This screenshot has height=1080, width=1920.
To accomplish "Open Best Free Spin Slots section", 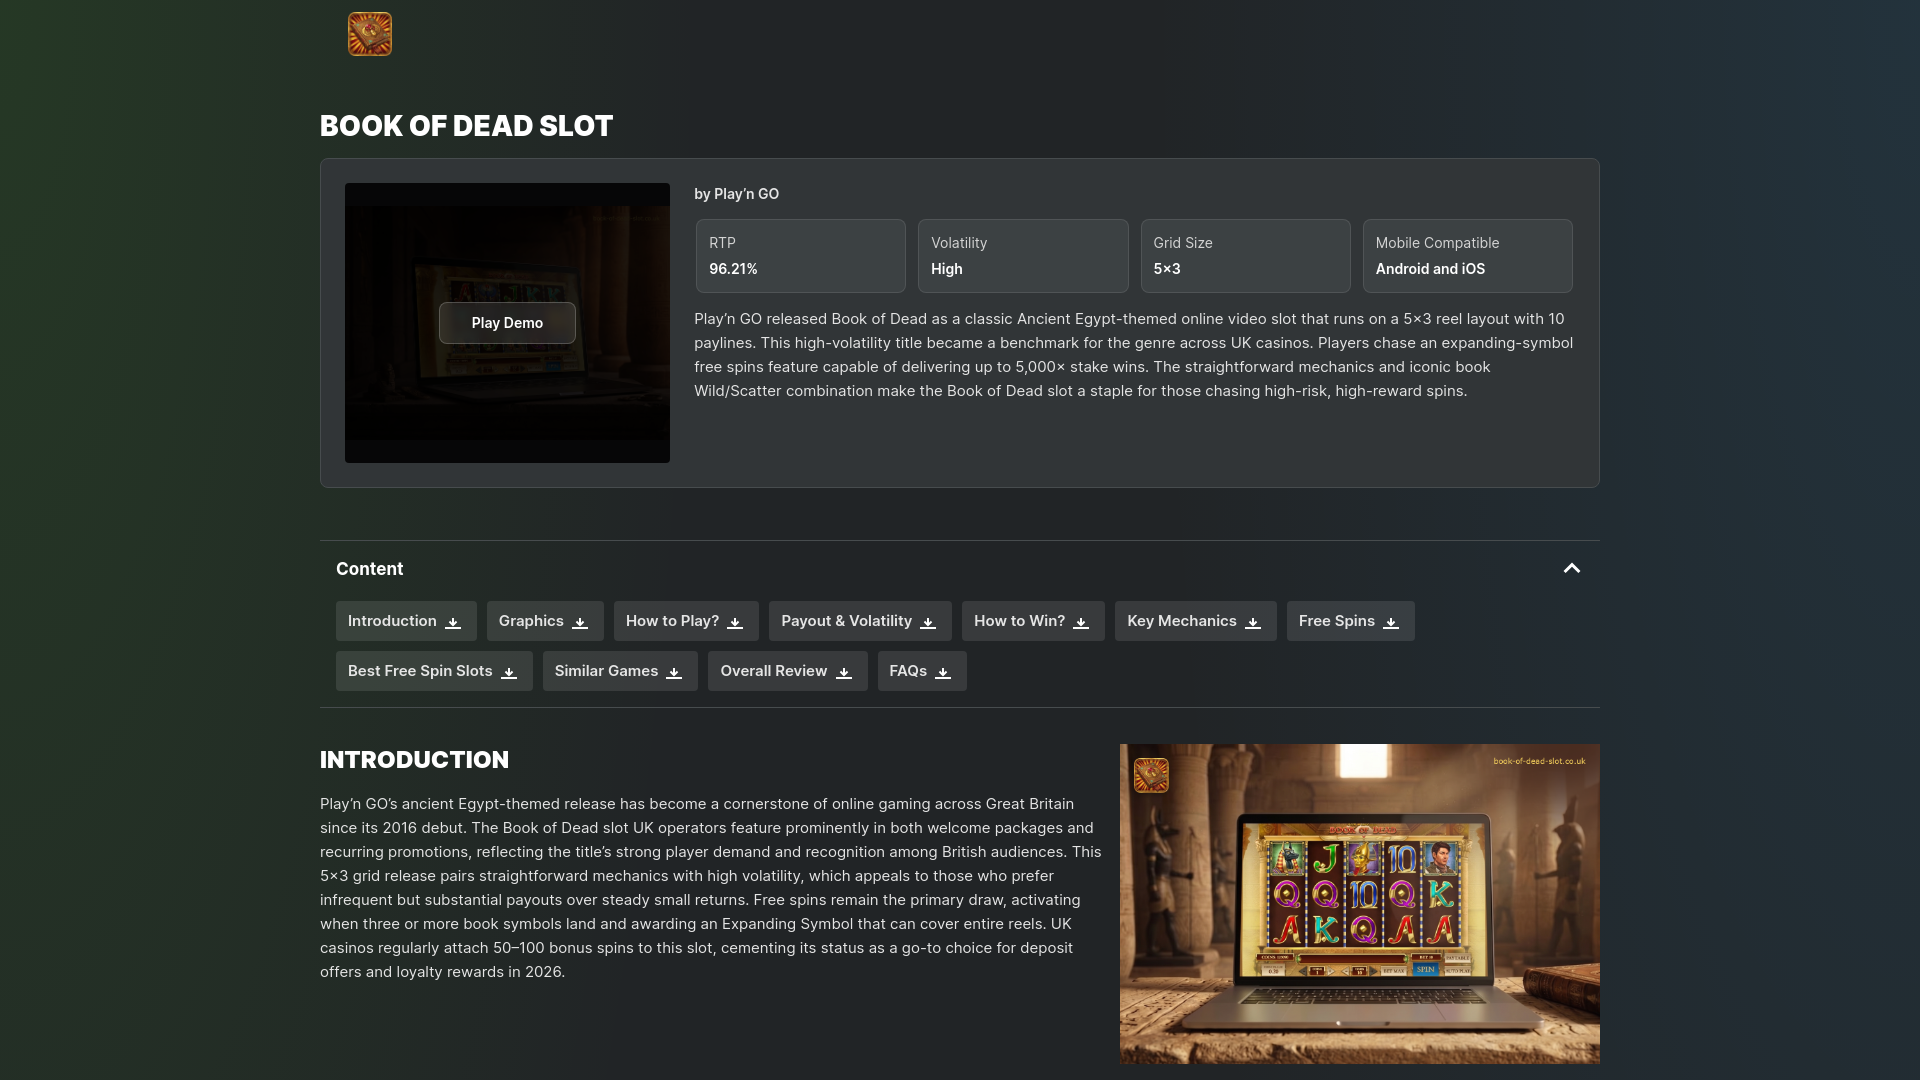I will [x=434, y=671].
